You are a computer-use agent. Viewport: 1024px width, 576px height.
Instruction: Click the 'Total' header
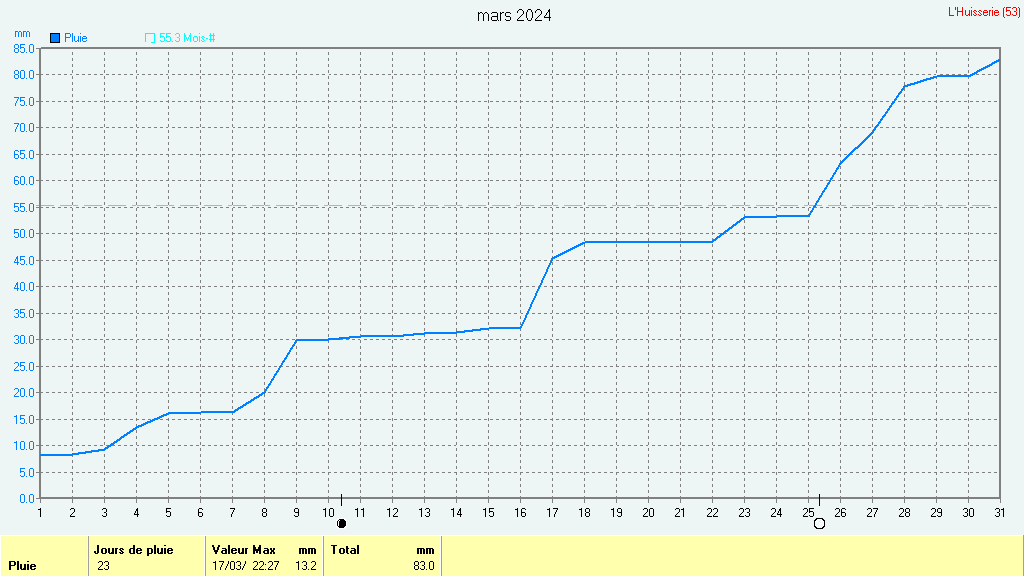345,550
